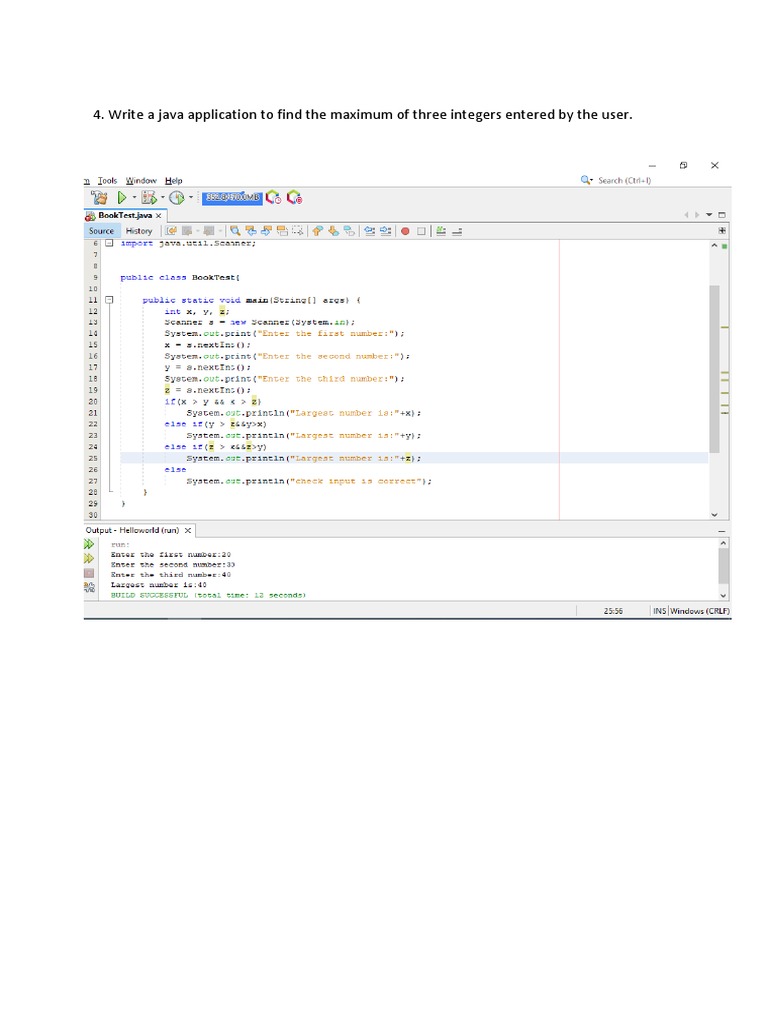Click the green Run Project button

[x=122, y=198]
